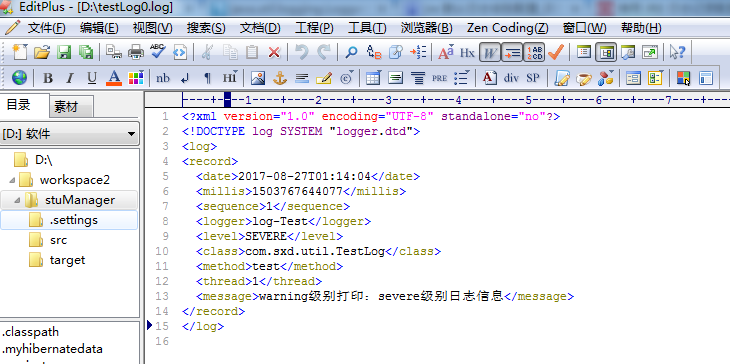Apply underline tag with U icon

pos(92,78)
